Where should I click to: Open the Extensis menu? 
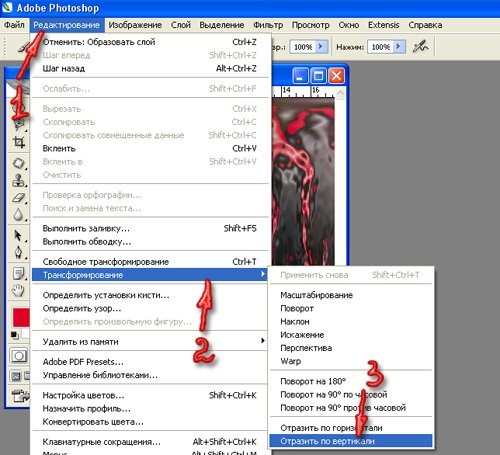click(384, 25)
